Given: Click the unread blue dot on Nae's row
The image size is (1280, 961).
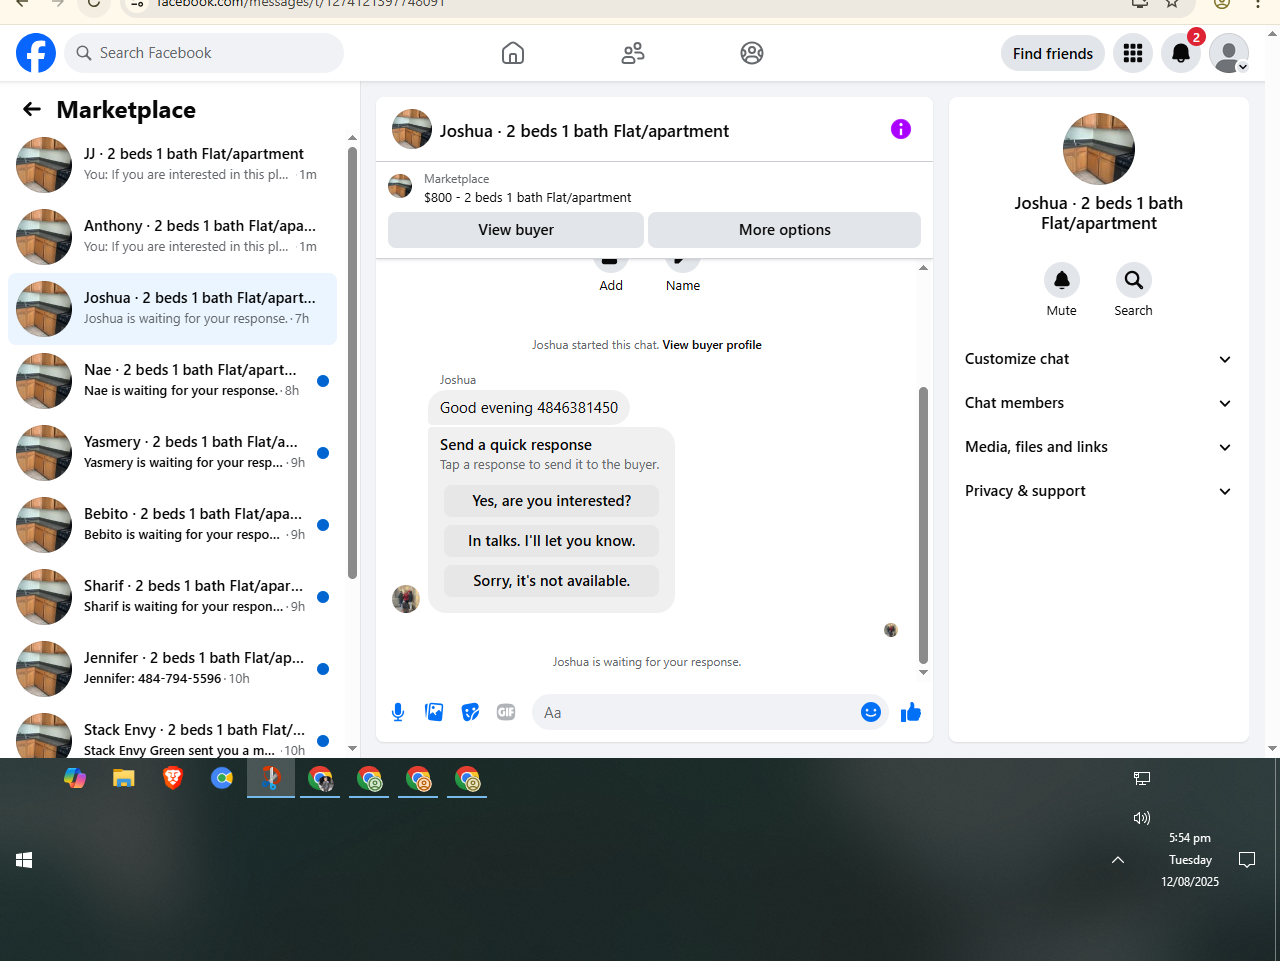Looking at the screenshot, I should [323, 381].
